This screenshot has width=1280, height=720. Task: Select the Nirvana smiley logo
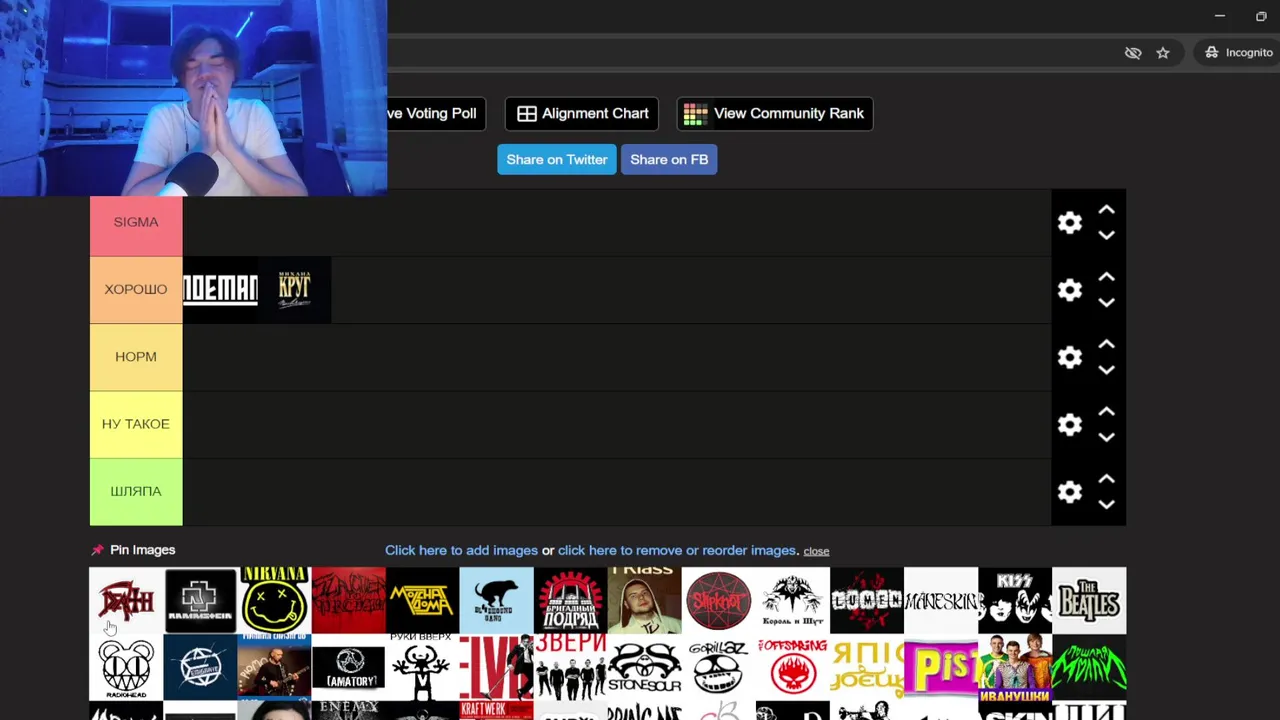click(274, 600)
